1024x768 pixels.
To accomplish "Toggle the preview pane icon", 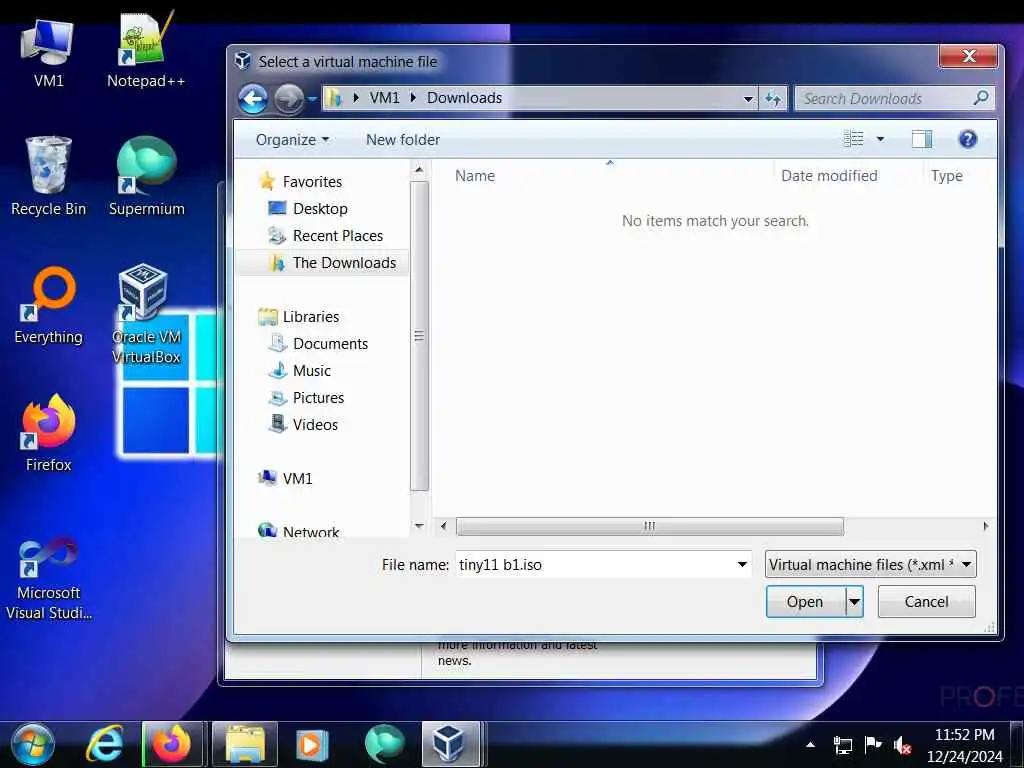I will [x=921, y=138].
